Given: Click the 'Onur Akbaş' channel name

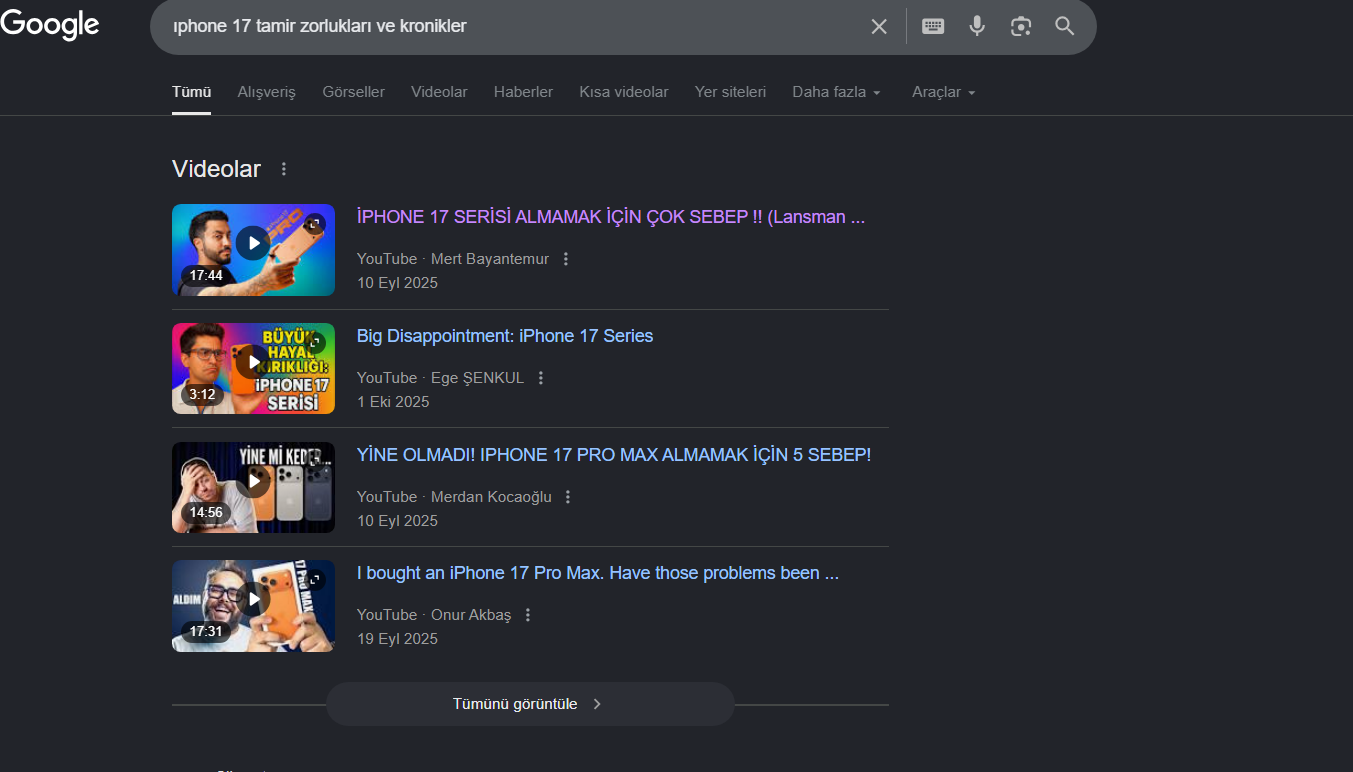Looking at the screenshot, I should (471, 615).
